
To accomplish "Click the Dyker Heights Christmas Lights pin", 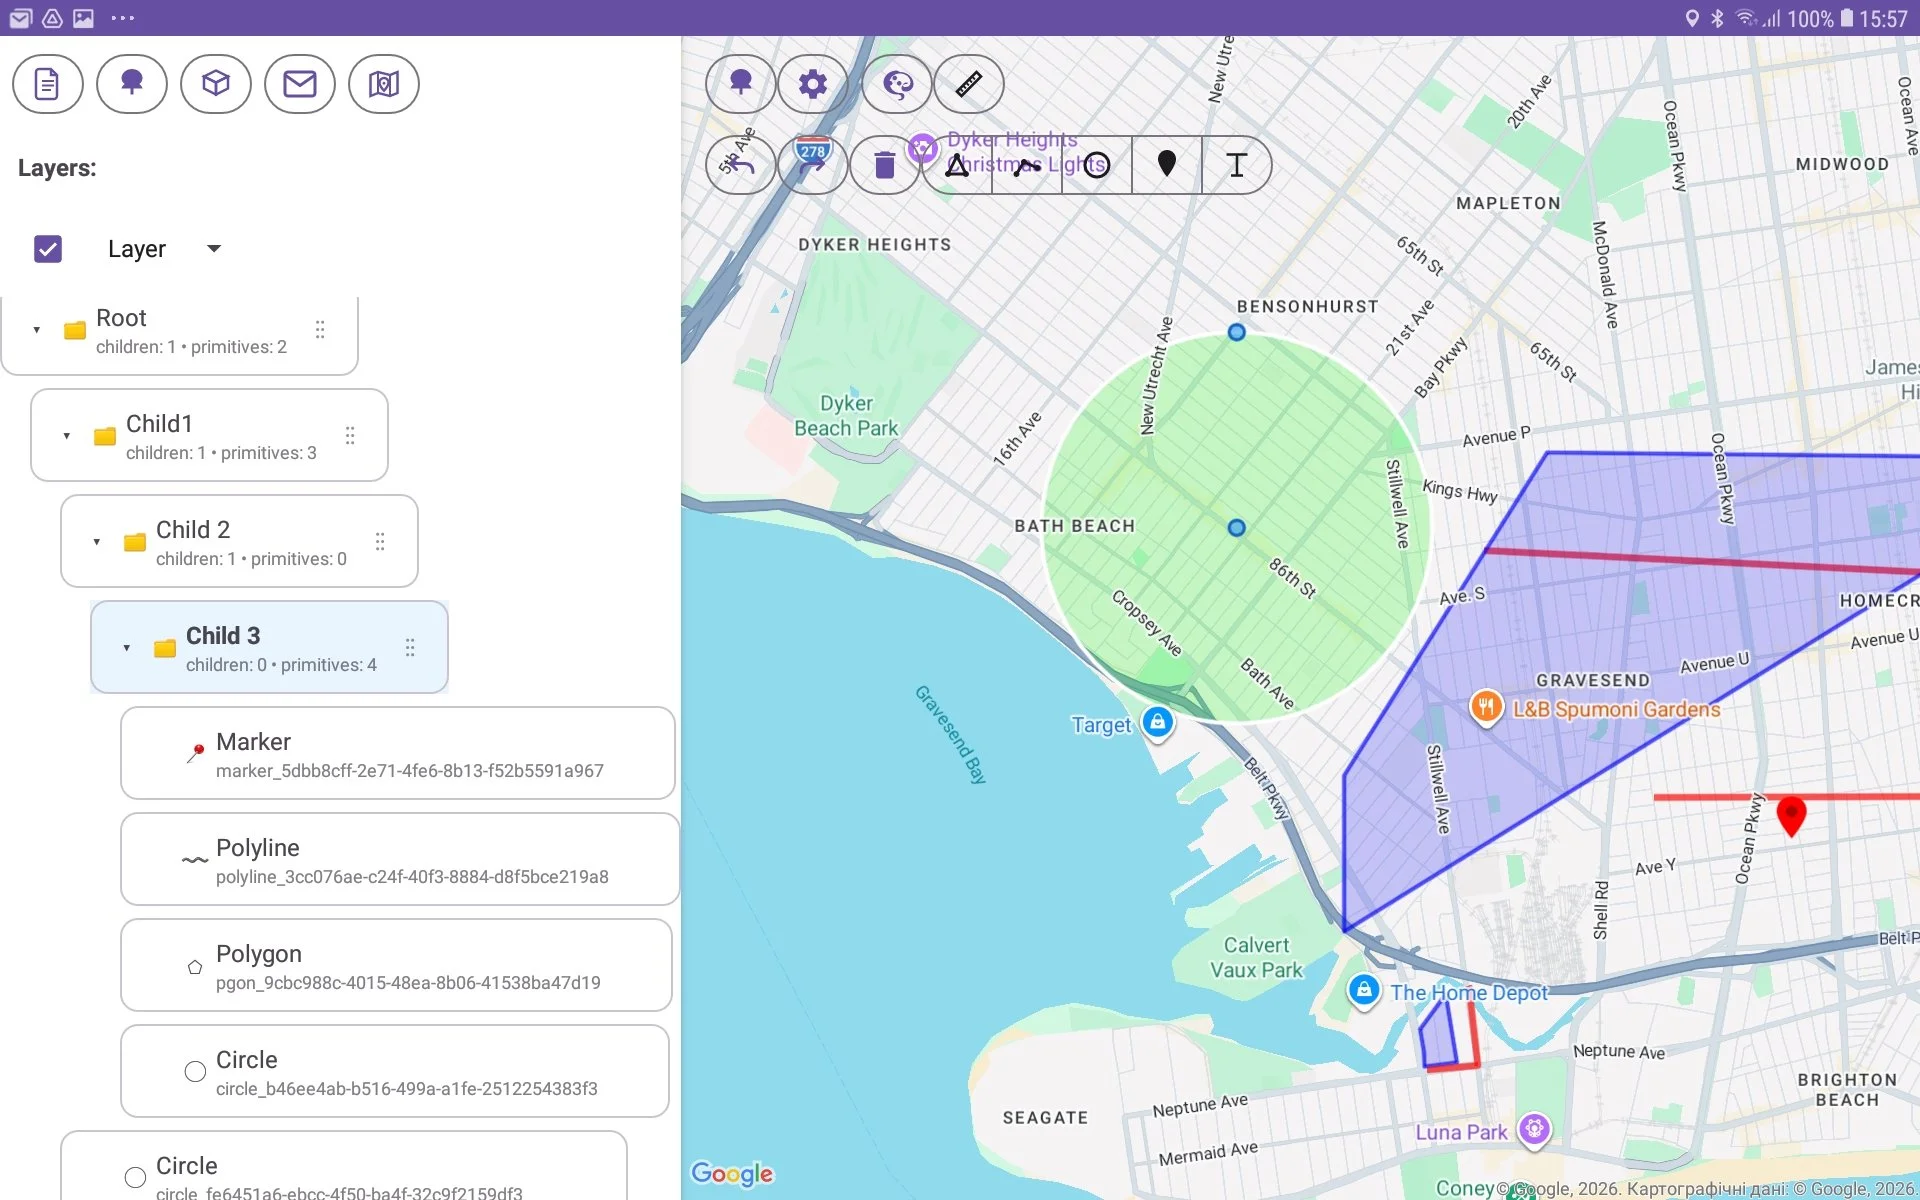I will coord(922,150).
